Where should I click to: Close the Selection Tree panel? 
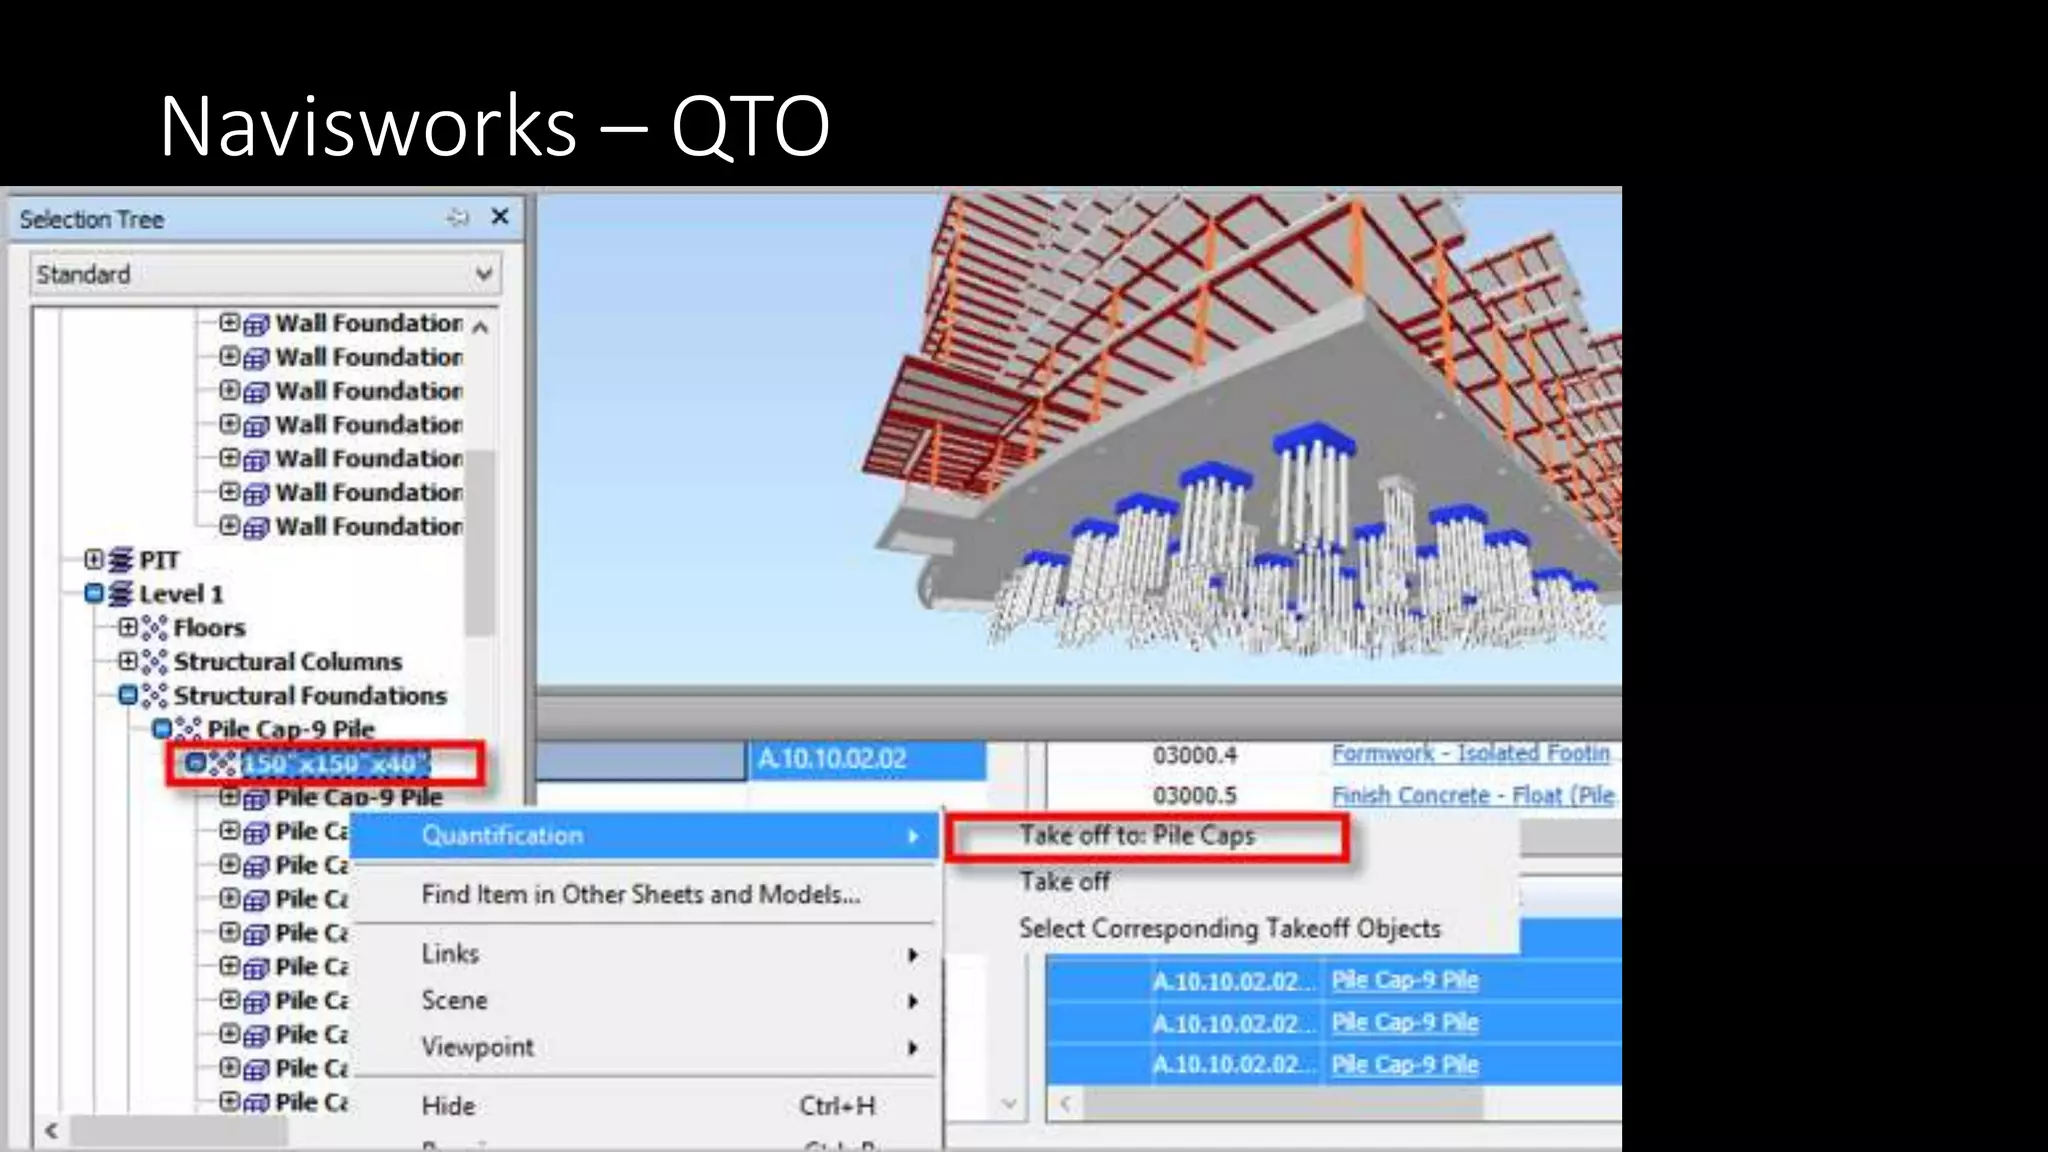click(x=500, y=217)
